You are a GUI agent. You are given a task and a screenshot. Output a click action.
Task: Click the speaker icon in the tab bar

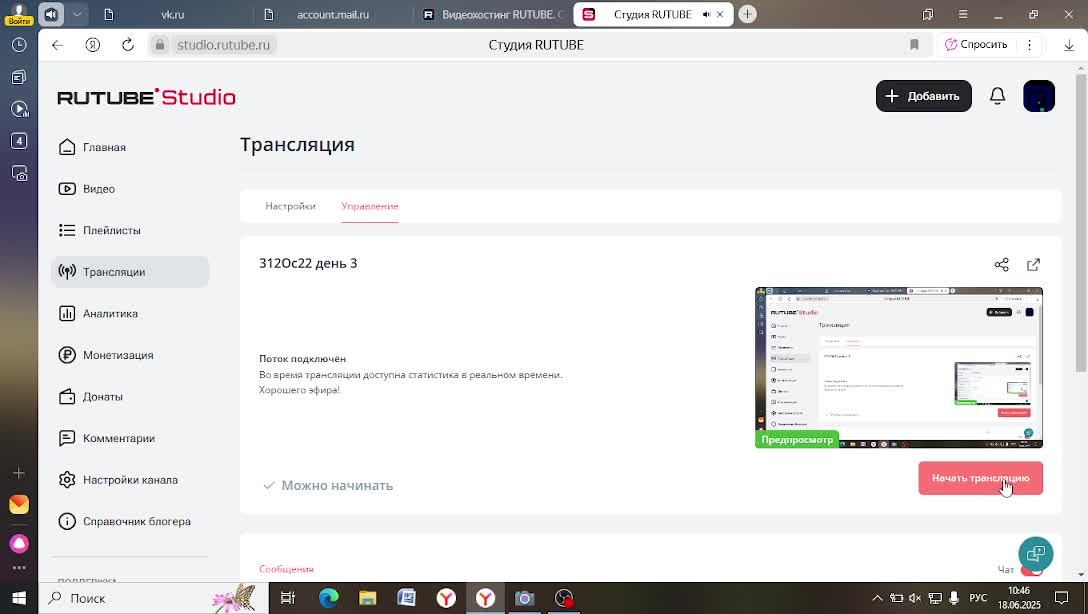tap(51, 14)
